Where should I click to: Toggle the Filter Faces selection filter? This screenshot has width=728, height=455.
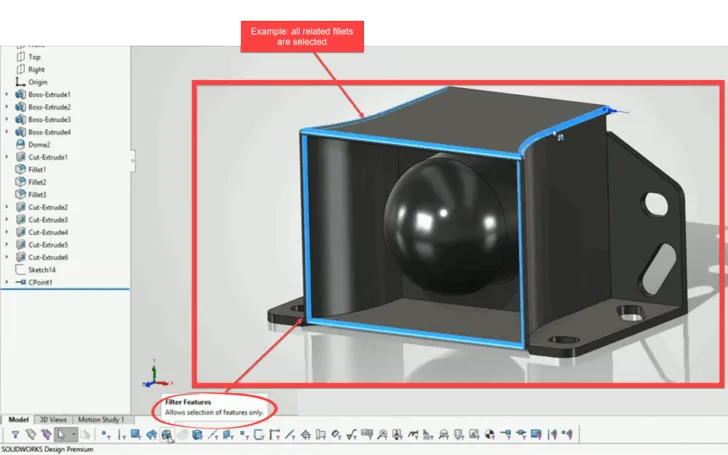[x=136, y=435]
